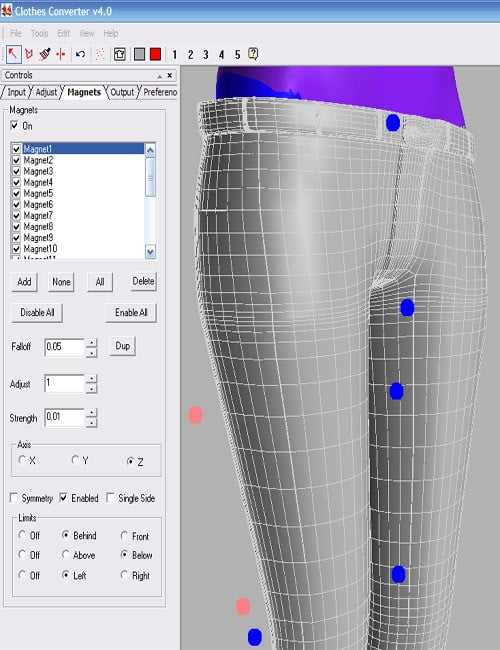Select the Front limit radio button

pyautogui.click(x=124, y=536)
